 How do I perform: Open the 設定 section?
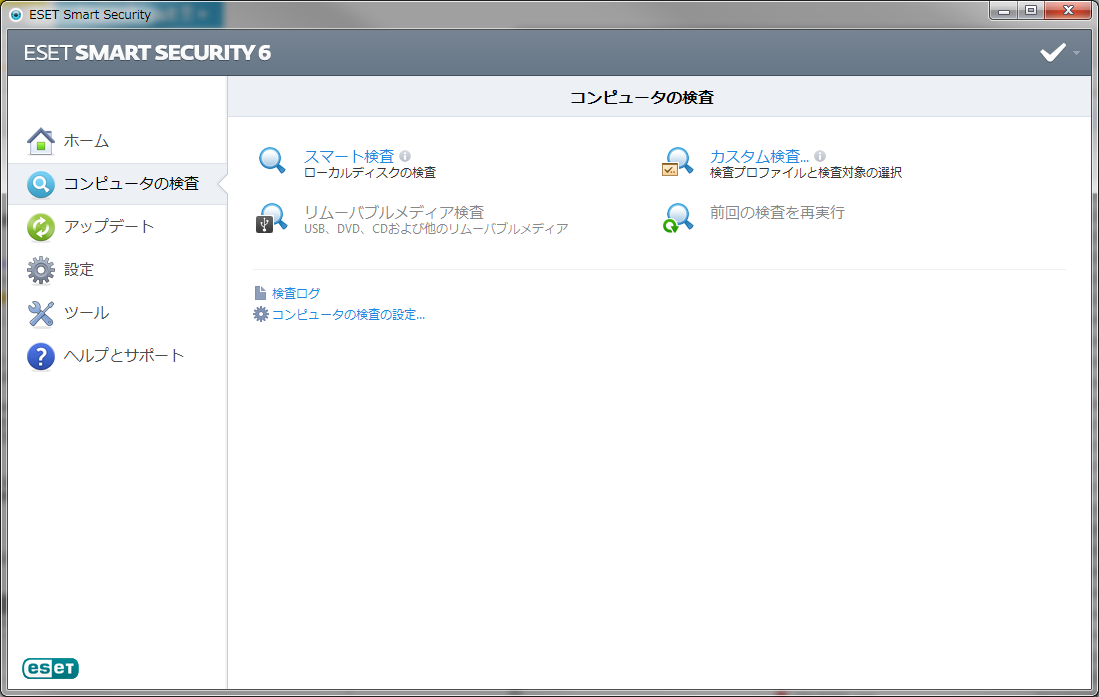click(x=78, y=269)
